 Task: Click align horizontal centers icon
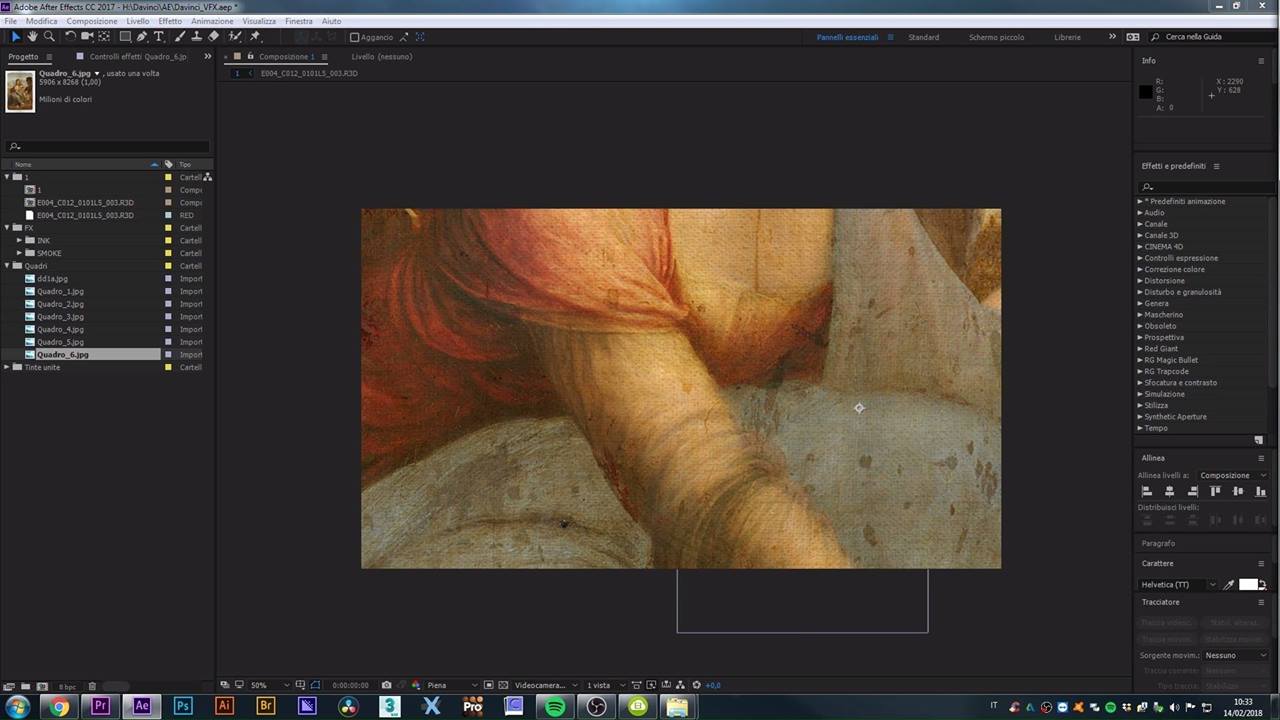coord(1170,491)
